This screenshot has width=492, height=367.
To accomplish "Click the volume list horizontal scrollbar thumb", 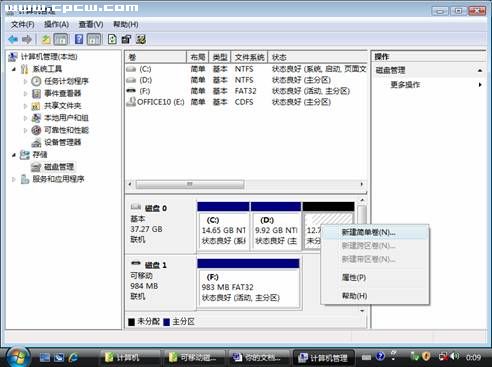I will tap(190, 184).
